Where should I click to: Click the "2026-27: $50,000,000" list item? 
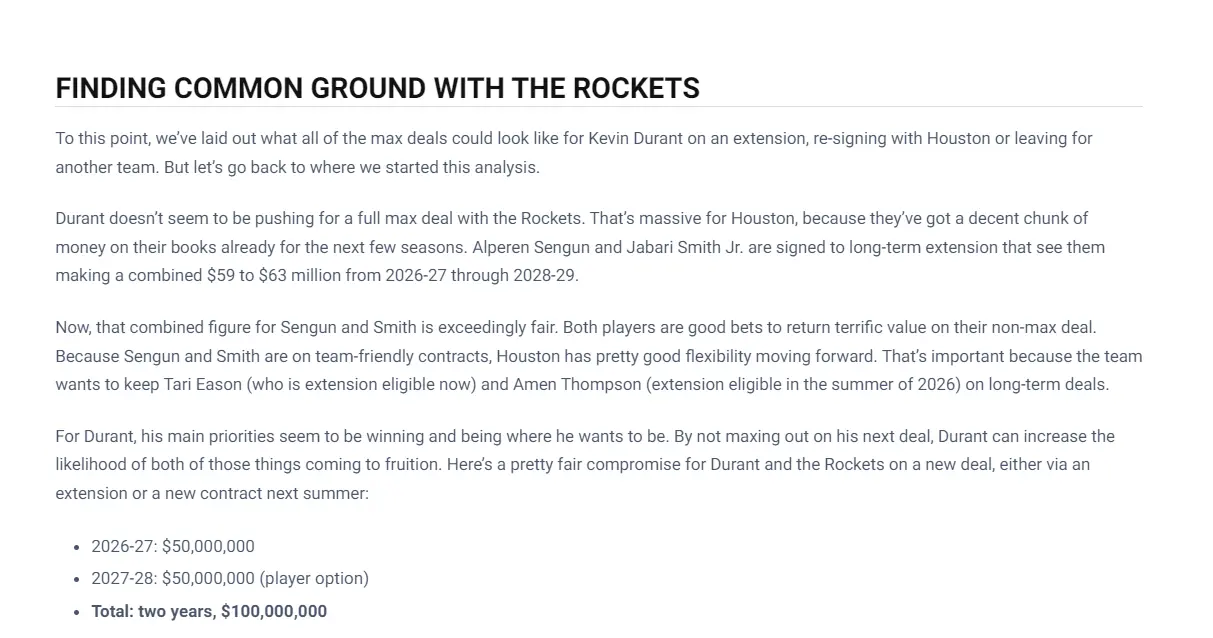173,546
